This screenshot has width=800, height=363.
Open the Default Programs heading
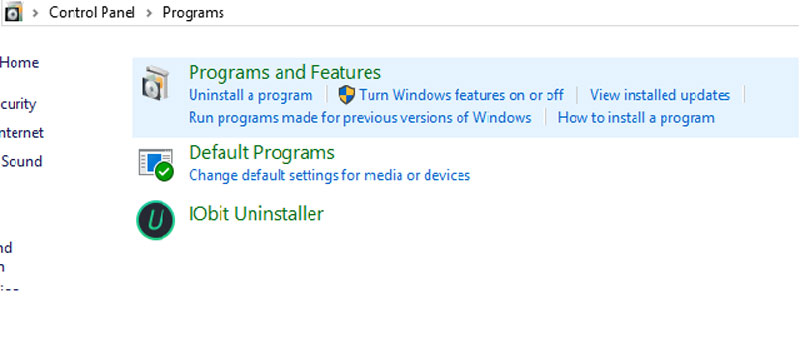[x=262, y=153]
